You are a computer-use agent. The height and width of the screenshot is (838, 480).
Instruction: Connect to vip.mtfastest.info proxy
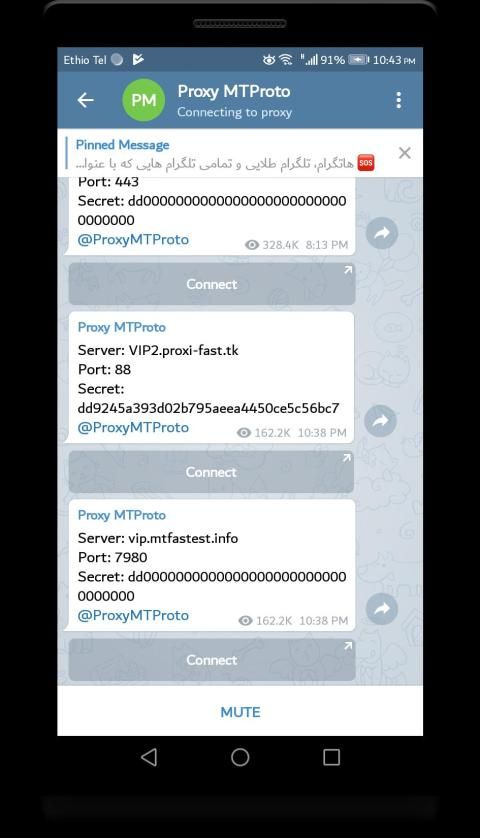pyautogui.click(x=212, y=660)
